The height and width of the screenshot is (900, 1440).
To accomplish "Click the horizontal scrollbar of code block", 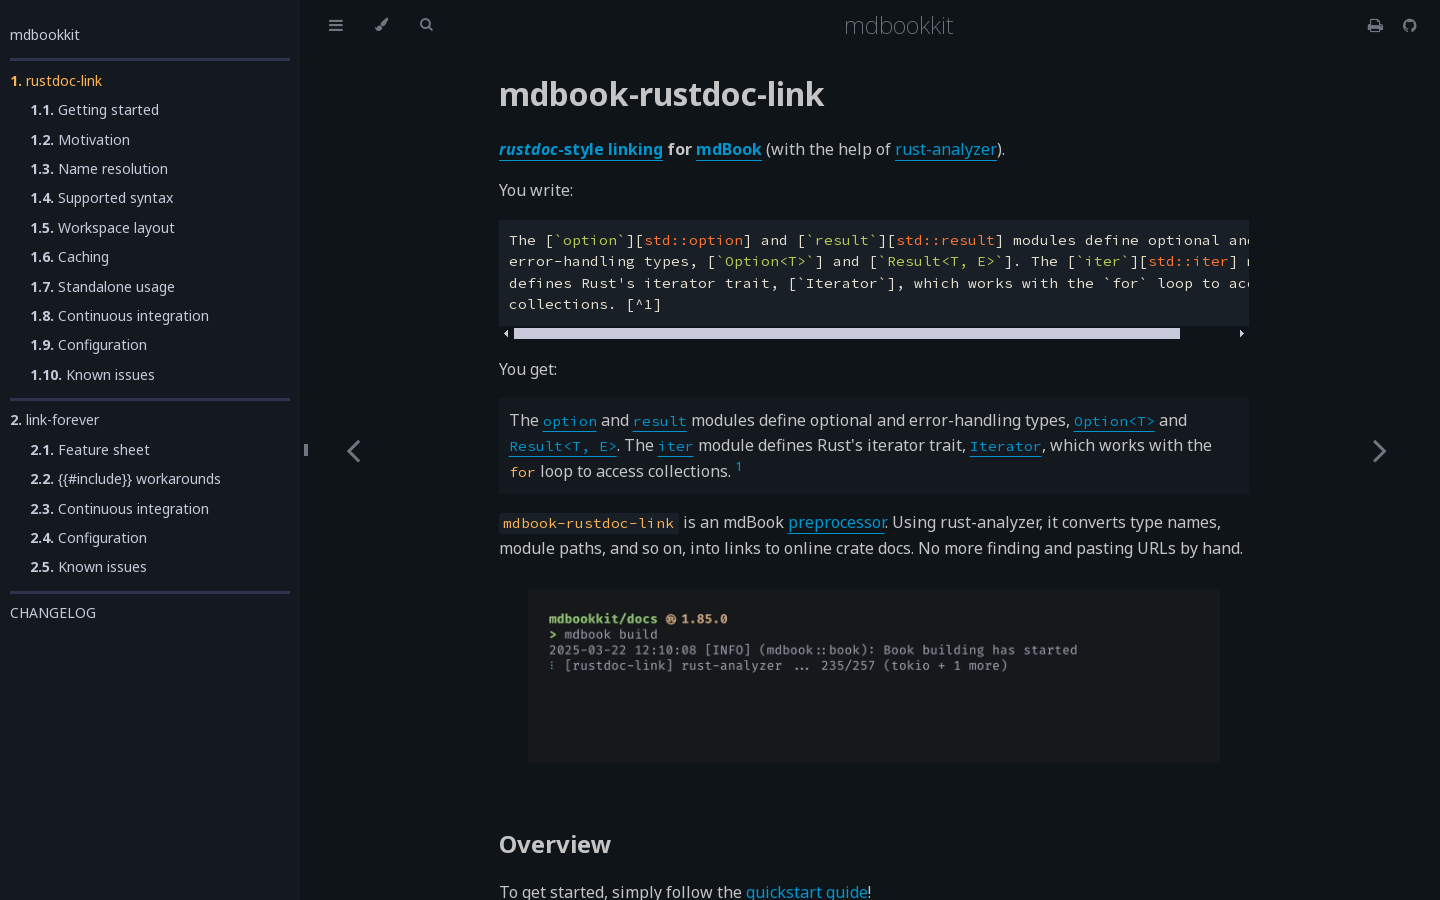I will [846, 333].
